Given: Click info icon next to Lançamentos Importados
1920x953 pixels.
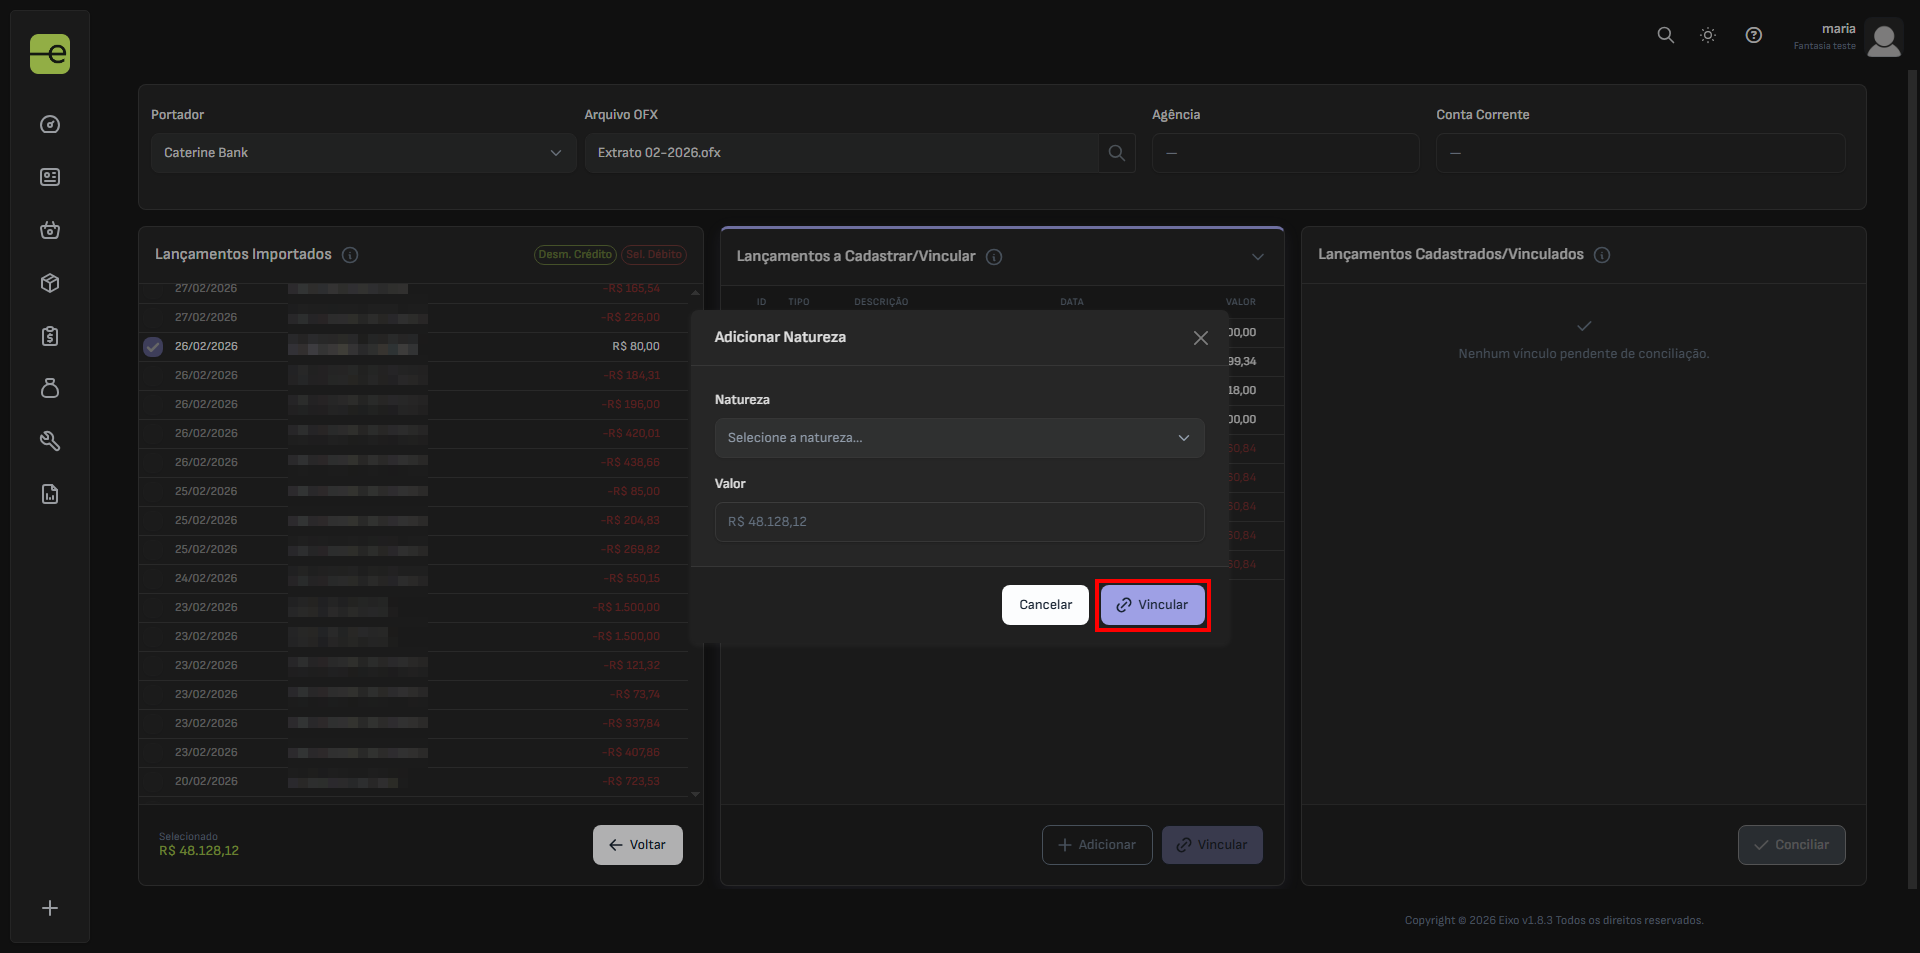Looking at the screenshot, I should [350, 255].
